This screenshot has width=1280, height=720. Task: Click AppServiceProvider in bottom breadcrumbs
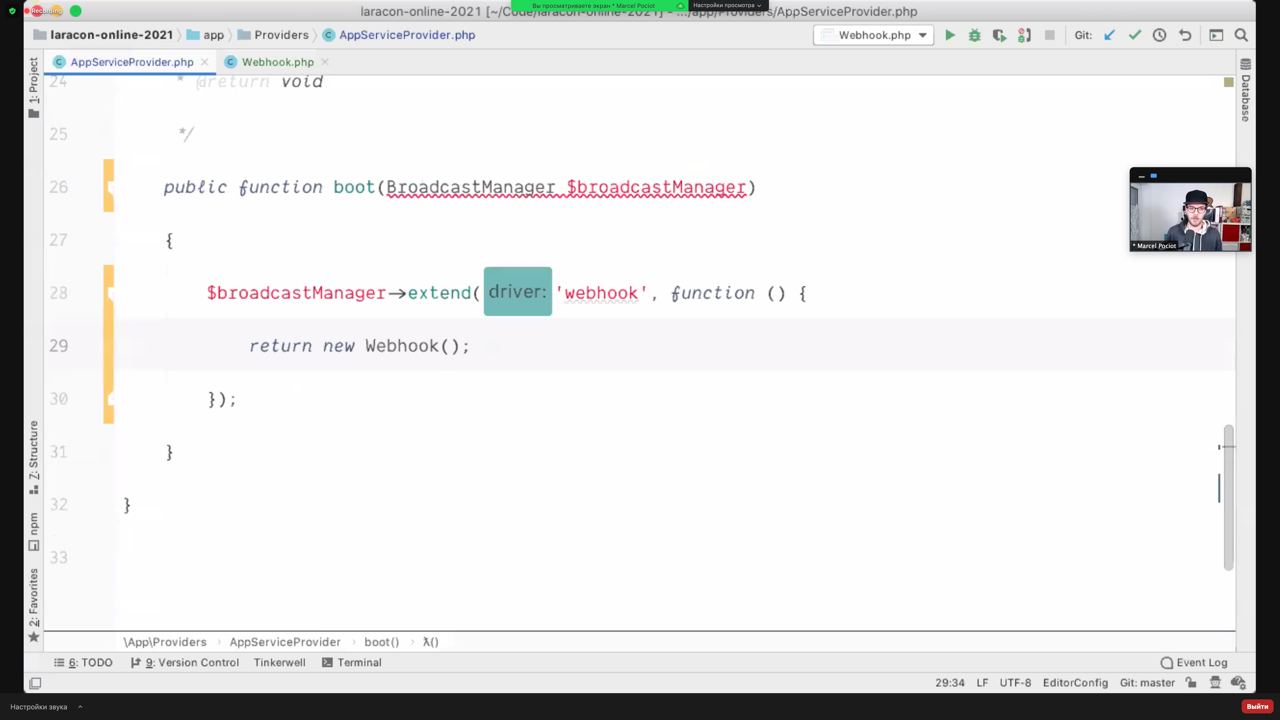pos(285,642)
